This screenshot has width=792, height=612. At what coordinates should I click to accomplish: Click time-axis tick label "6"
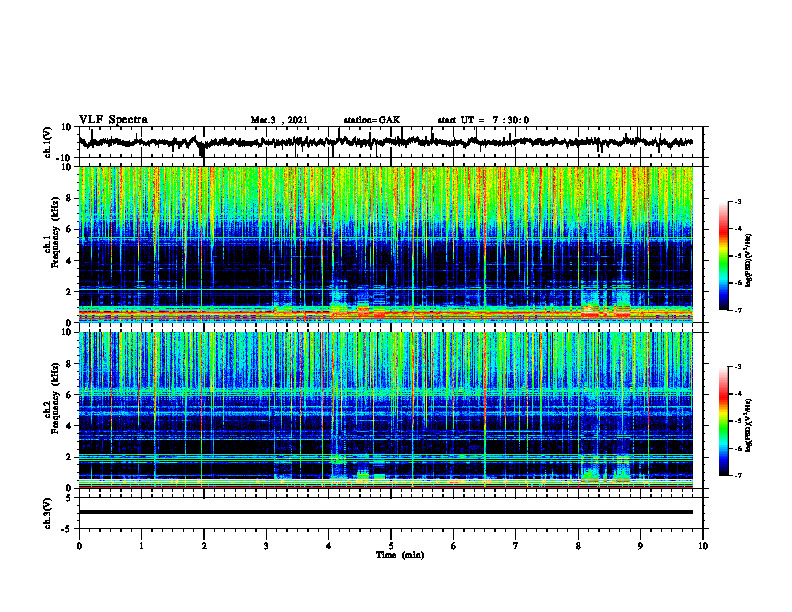[454, 546]
